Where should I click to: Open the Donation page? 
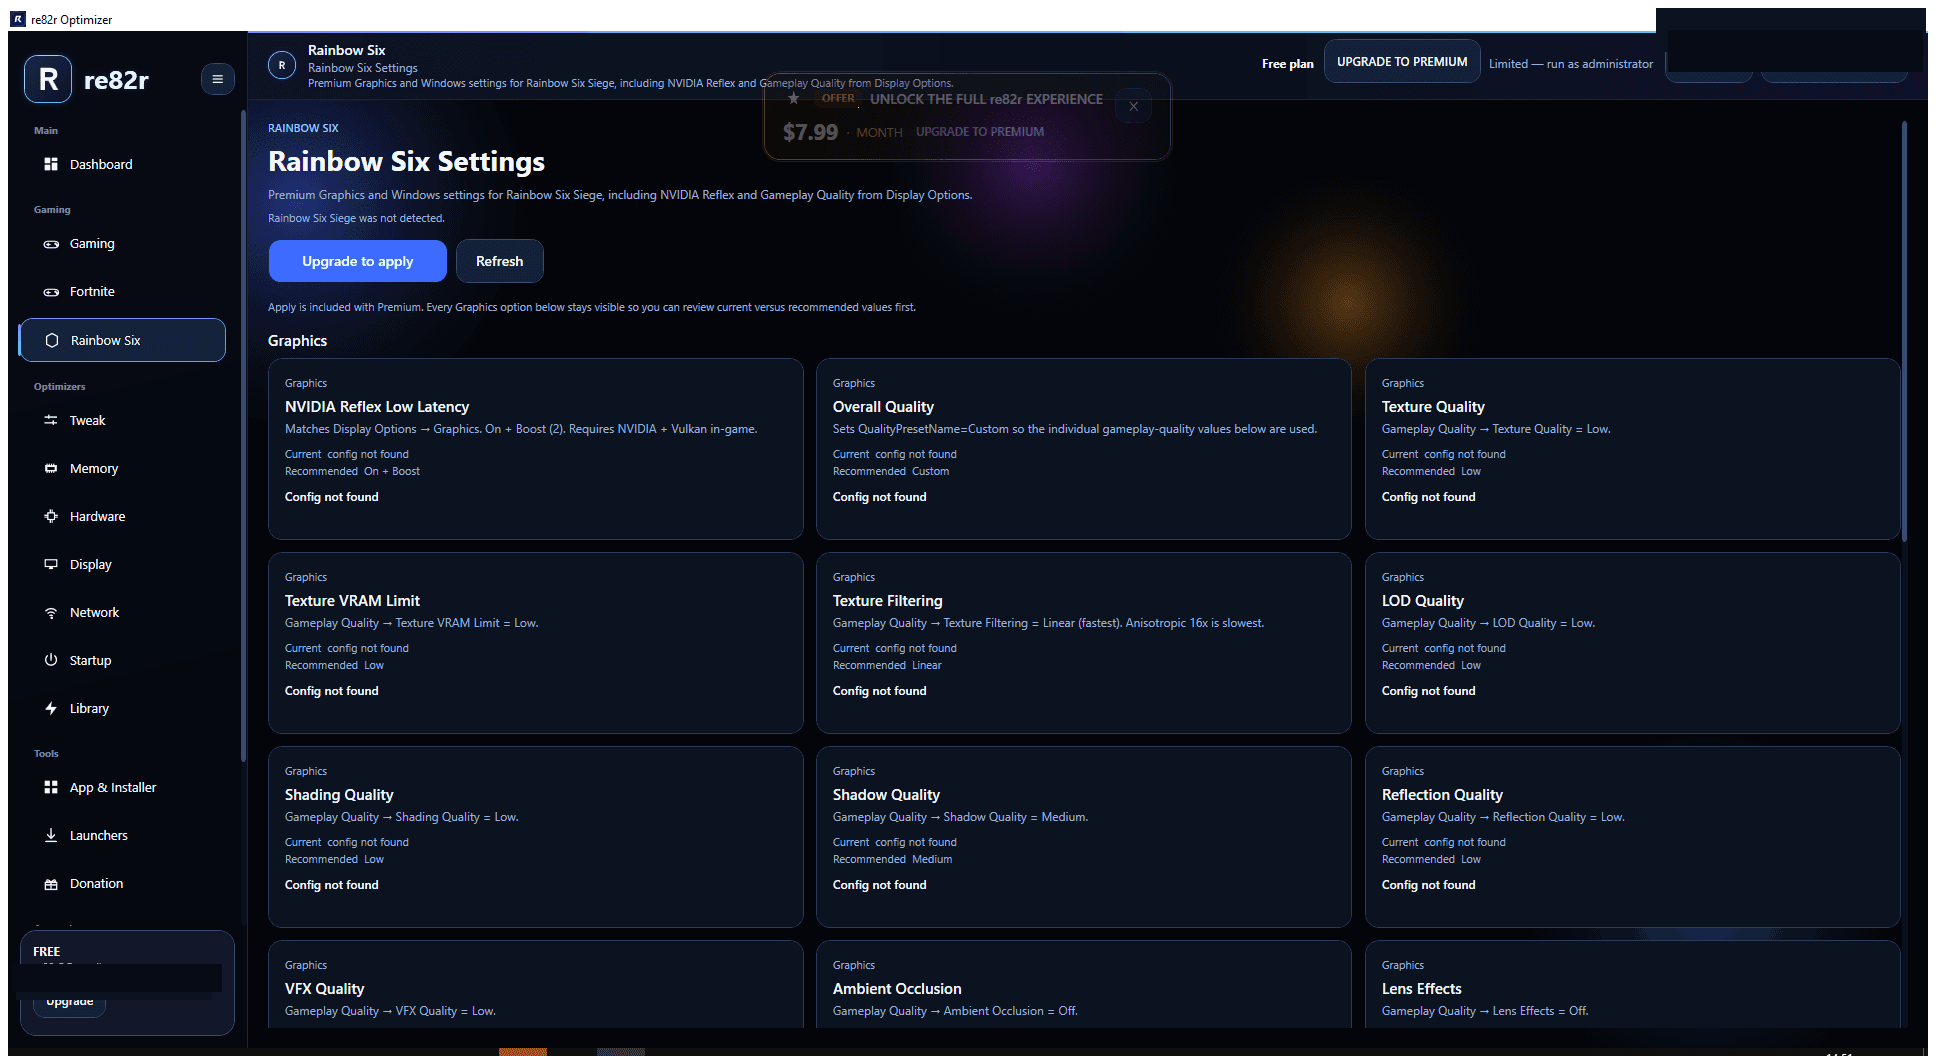coord(122,883)
